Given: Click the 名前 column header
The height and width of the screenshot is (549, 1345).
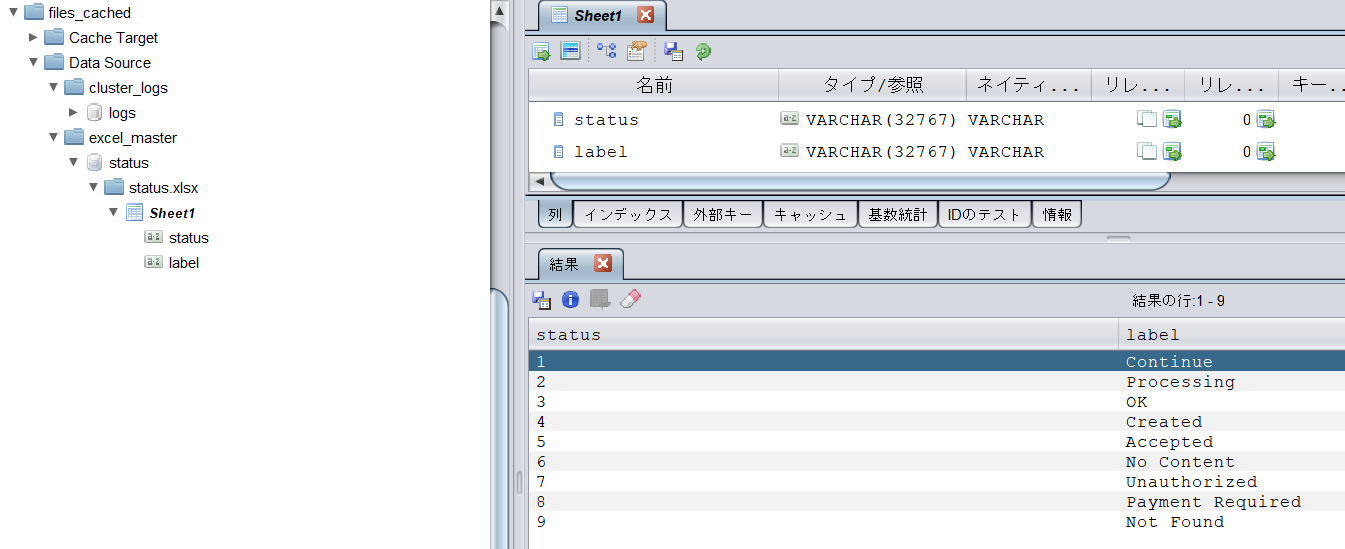Looking at the screenshot, I should (x=654, y=85).
